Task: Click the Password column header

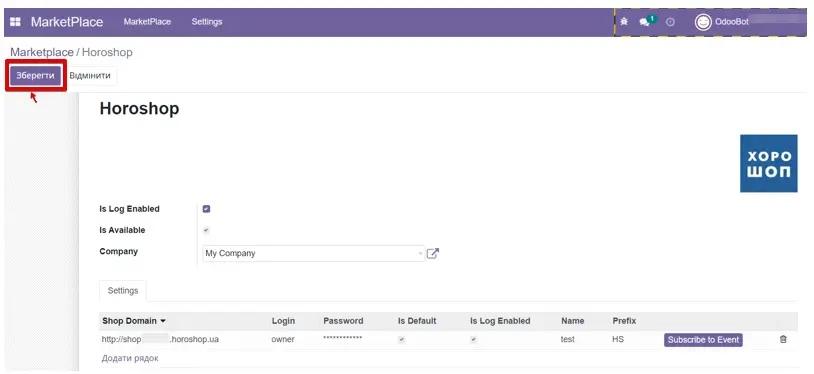Action: (343, 321)
